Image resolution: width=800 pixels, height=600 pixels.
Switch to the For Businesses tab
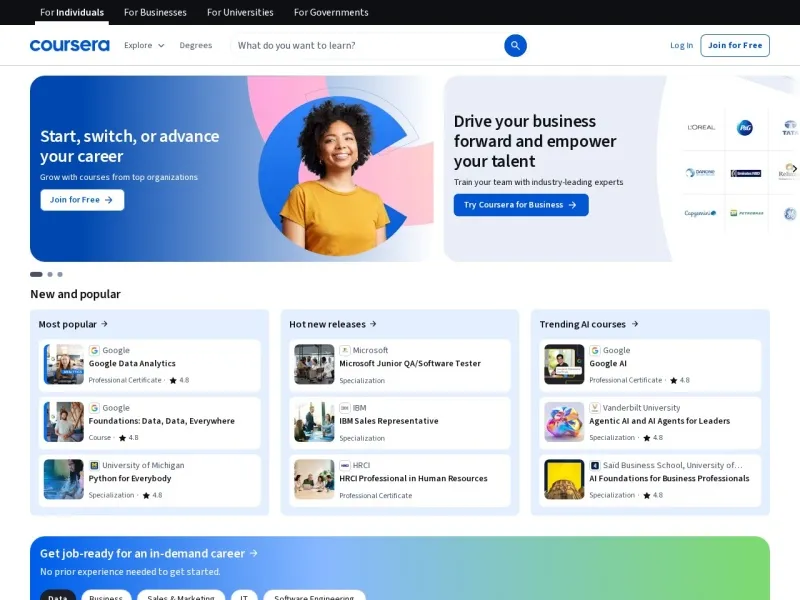click(x=155, y=12)
